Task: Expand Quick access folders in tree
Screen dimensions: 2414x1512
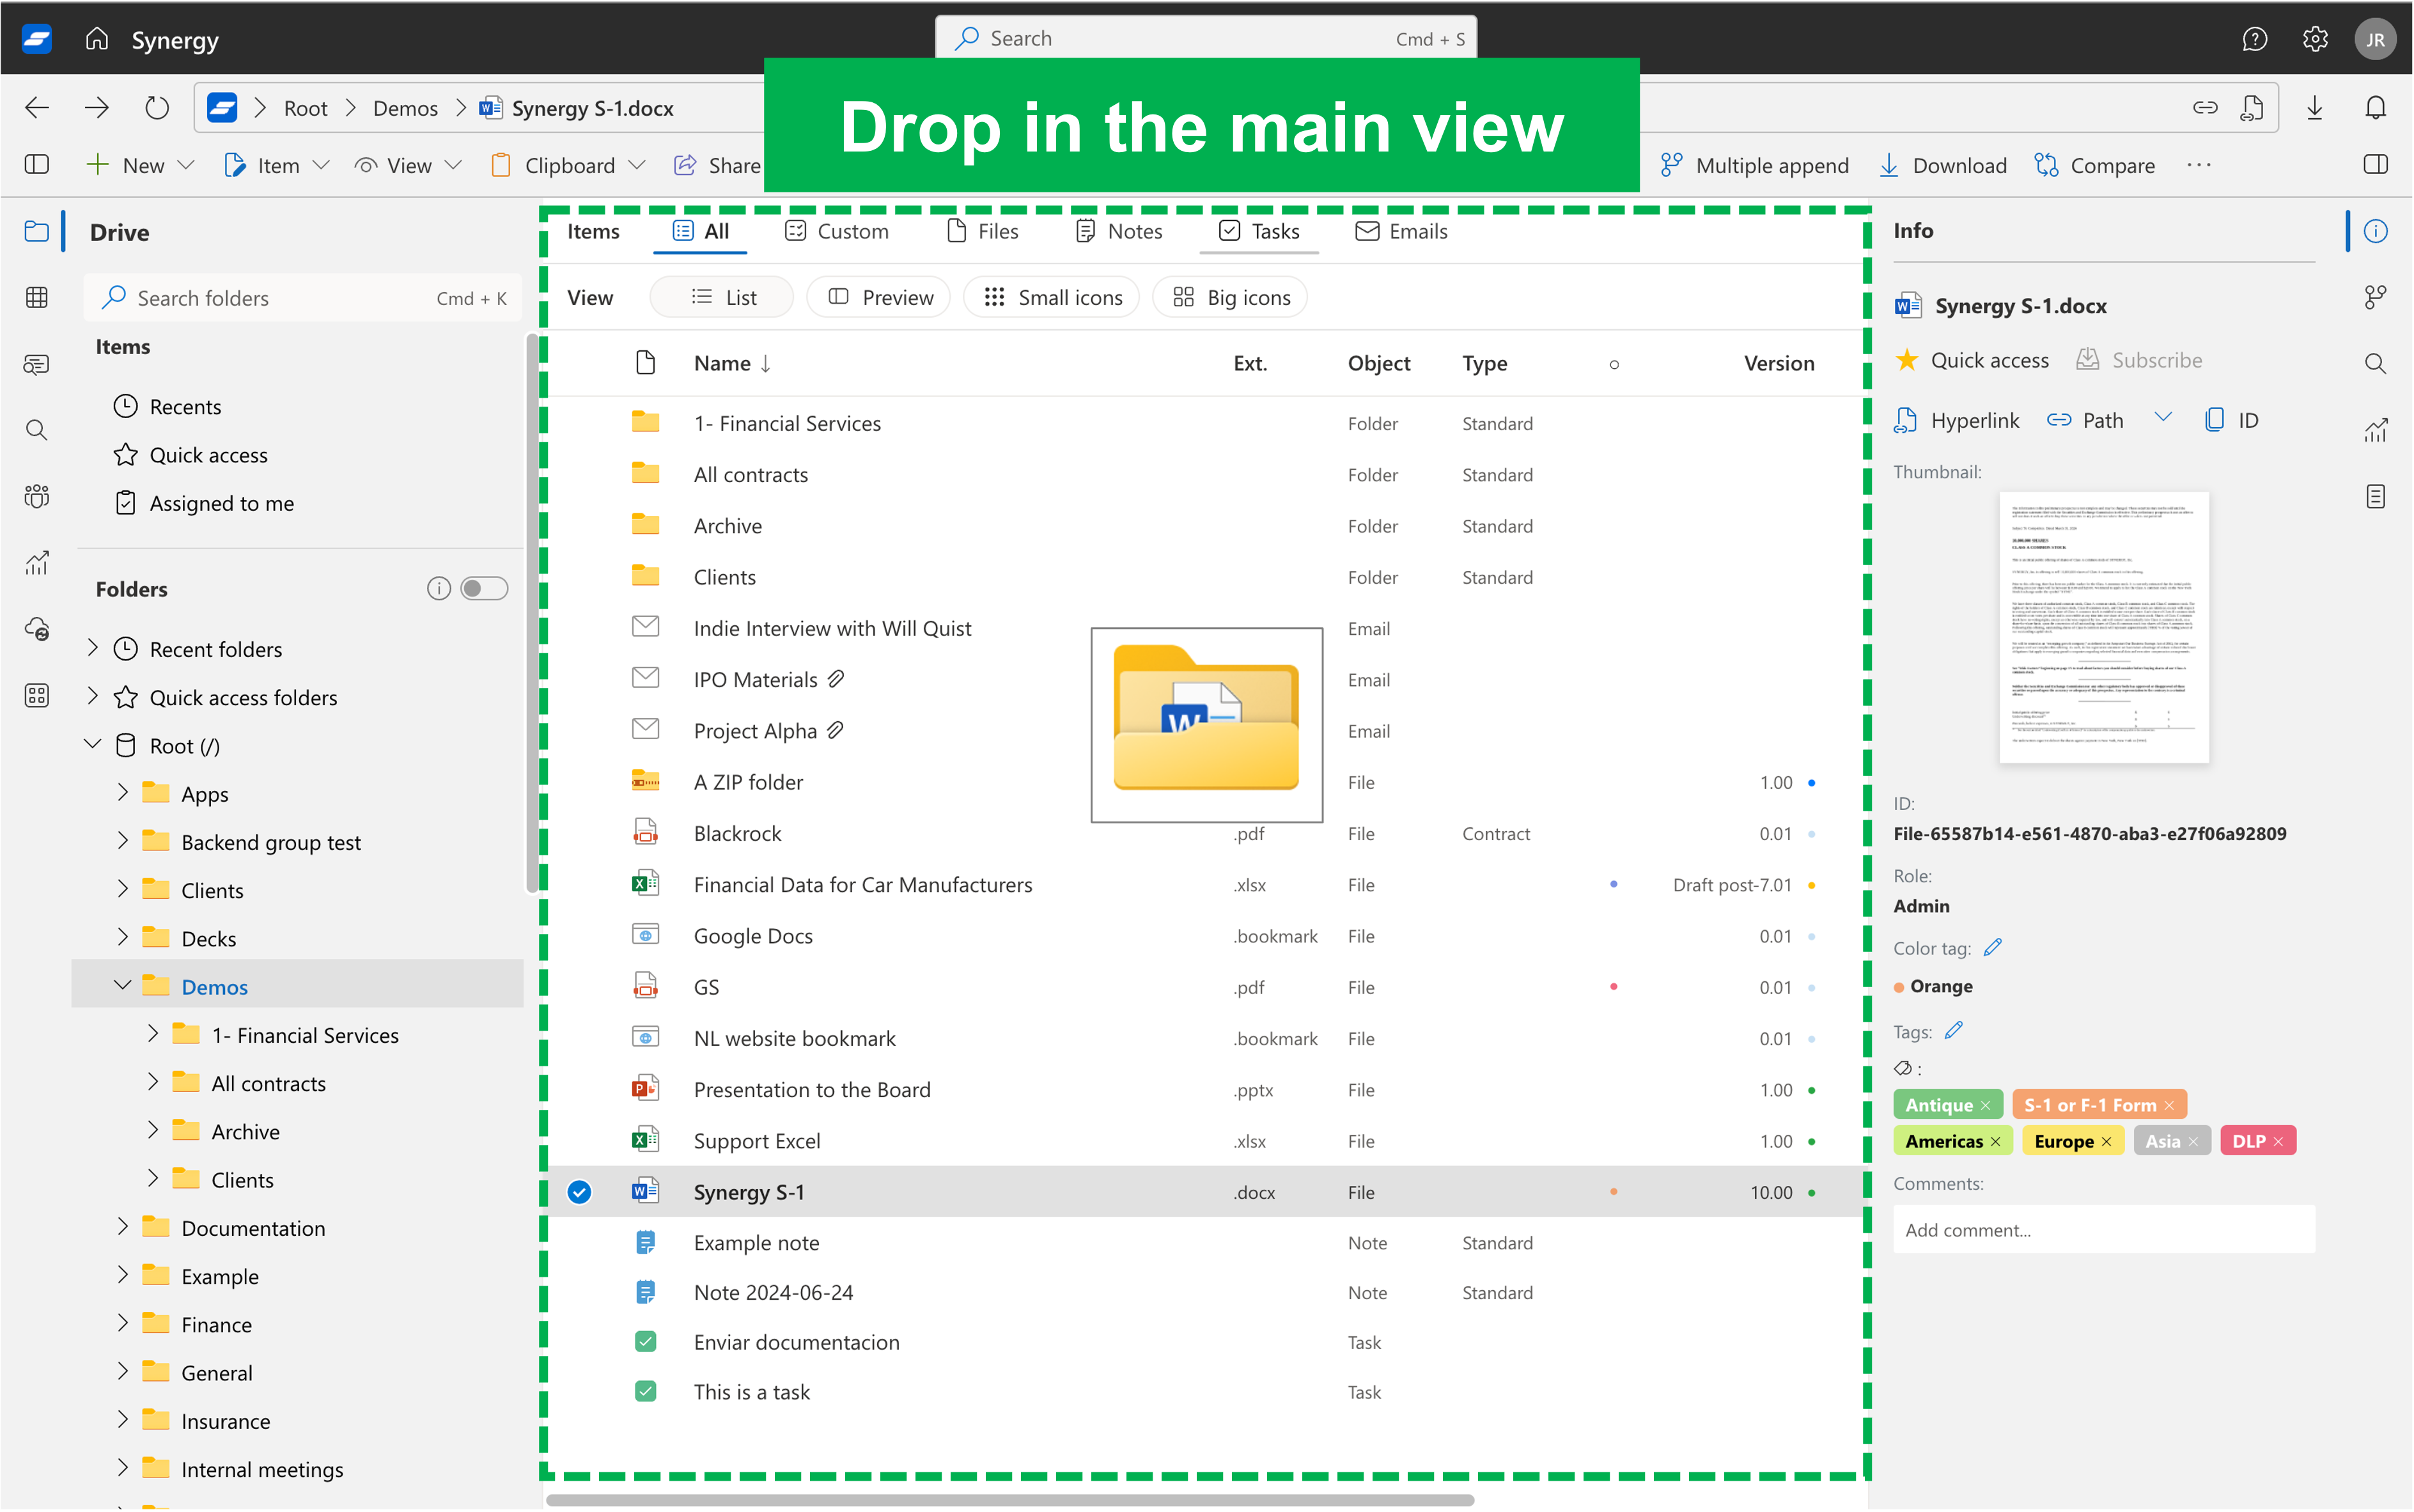Action: pyautogui.click(x=92, y=696)
